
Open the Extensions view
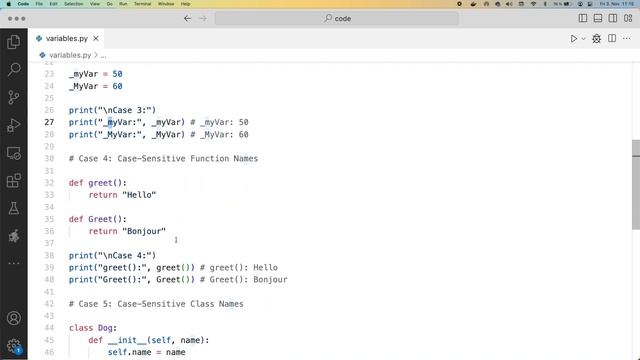point(13,180)
